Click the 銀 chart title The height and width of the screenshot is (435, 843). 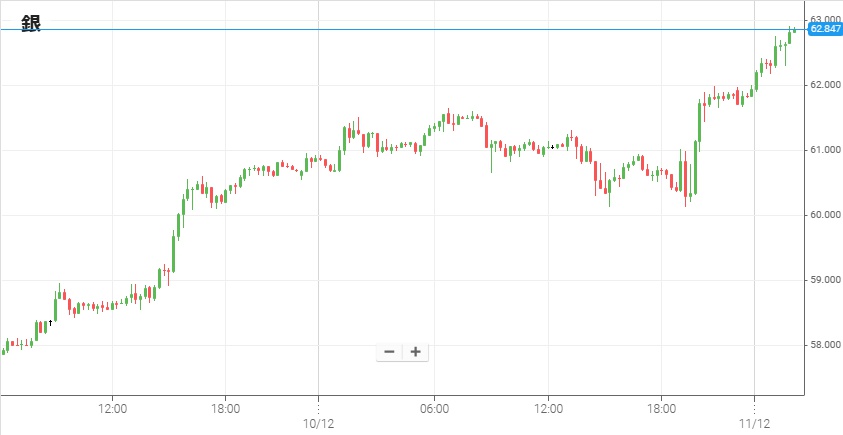(31, 24)
